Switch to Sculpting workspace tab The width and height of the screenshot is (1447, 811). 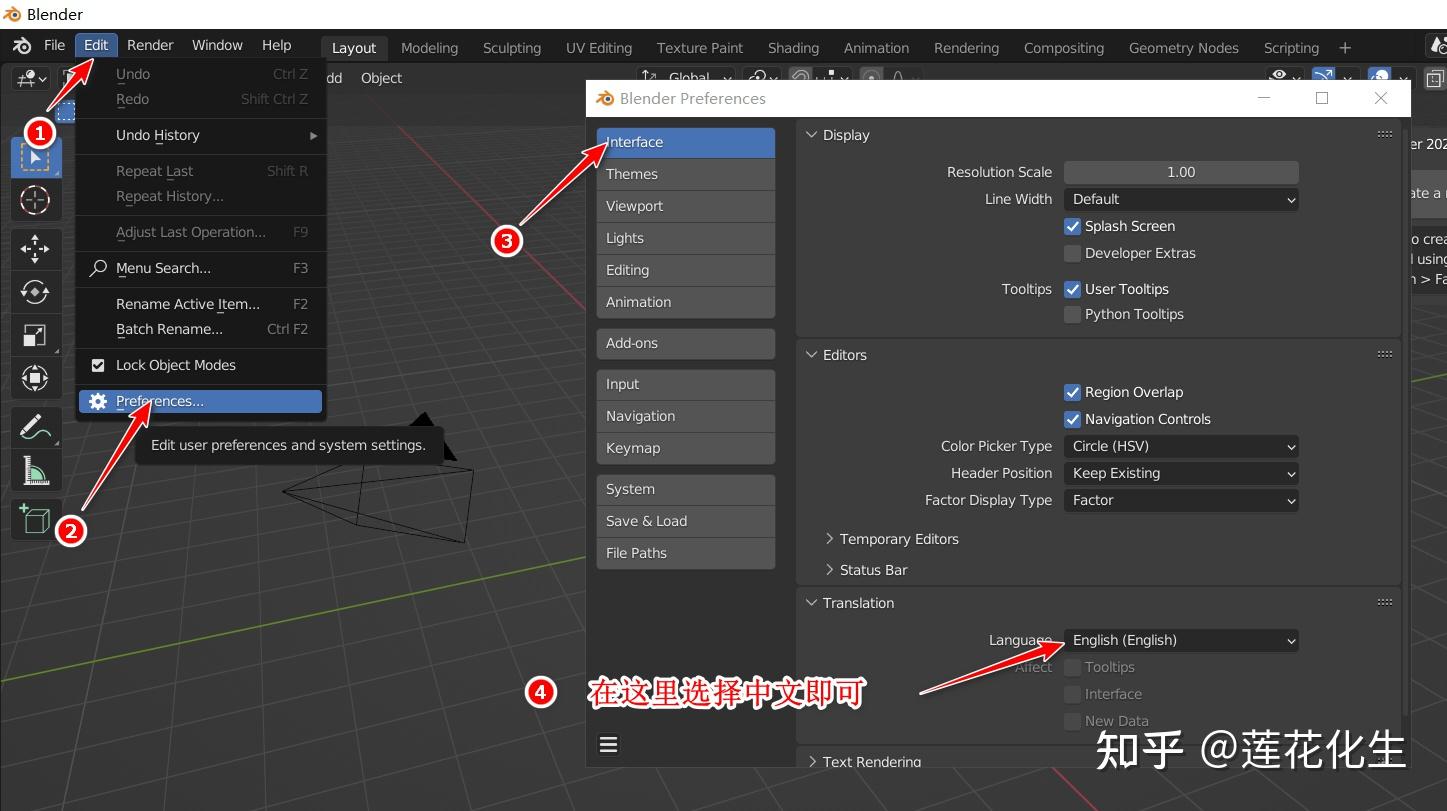click(512, 48)
